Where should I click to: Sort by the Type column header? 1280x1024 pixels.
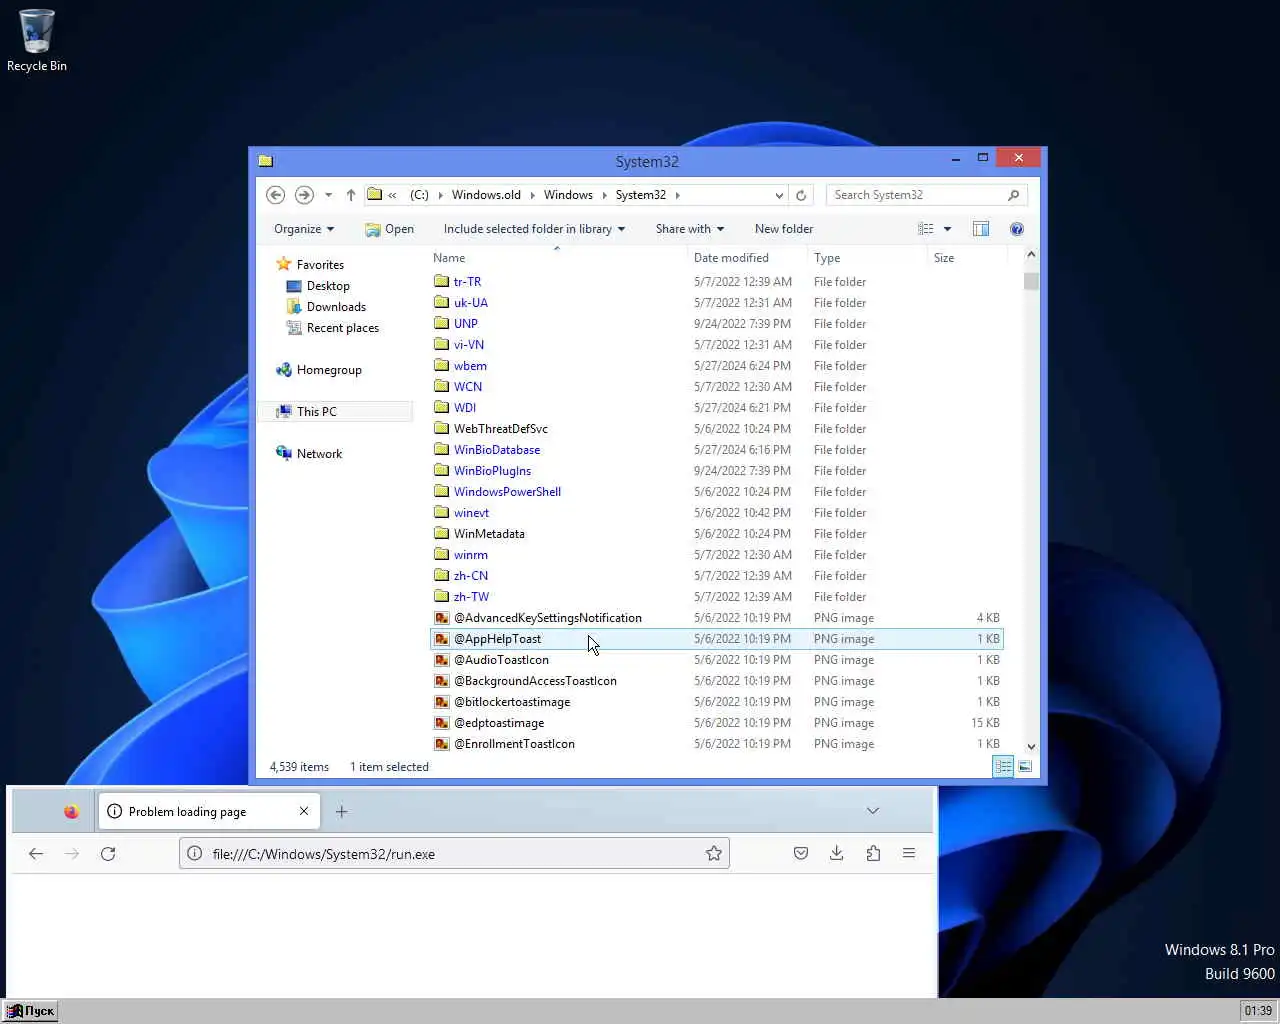coord(867,258)
